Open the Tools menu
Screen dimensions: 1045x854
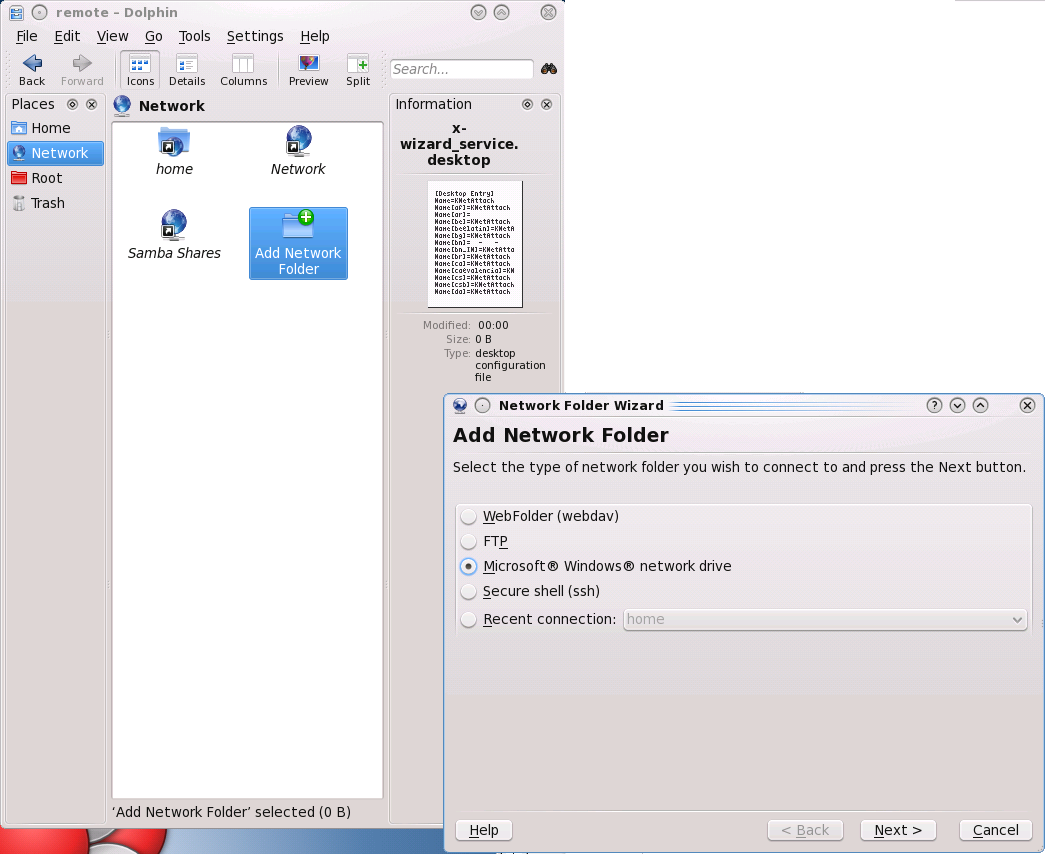194,36
